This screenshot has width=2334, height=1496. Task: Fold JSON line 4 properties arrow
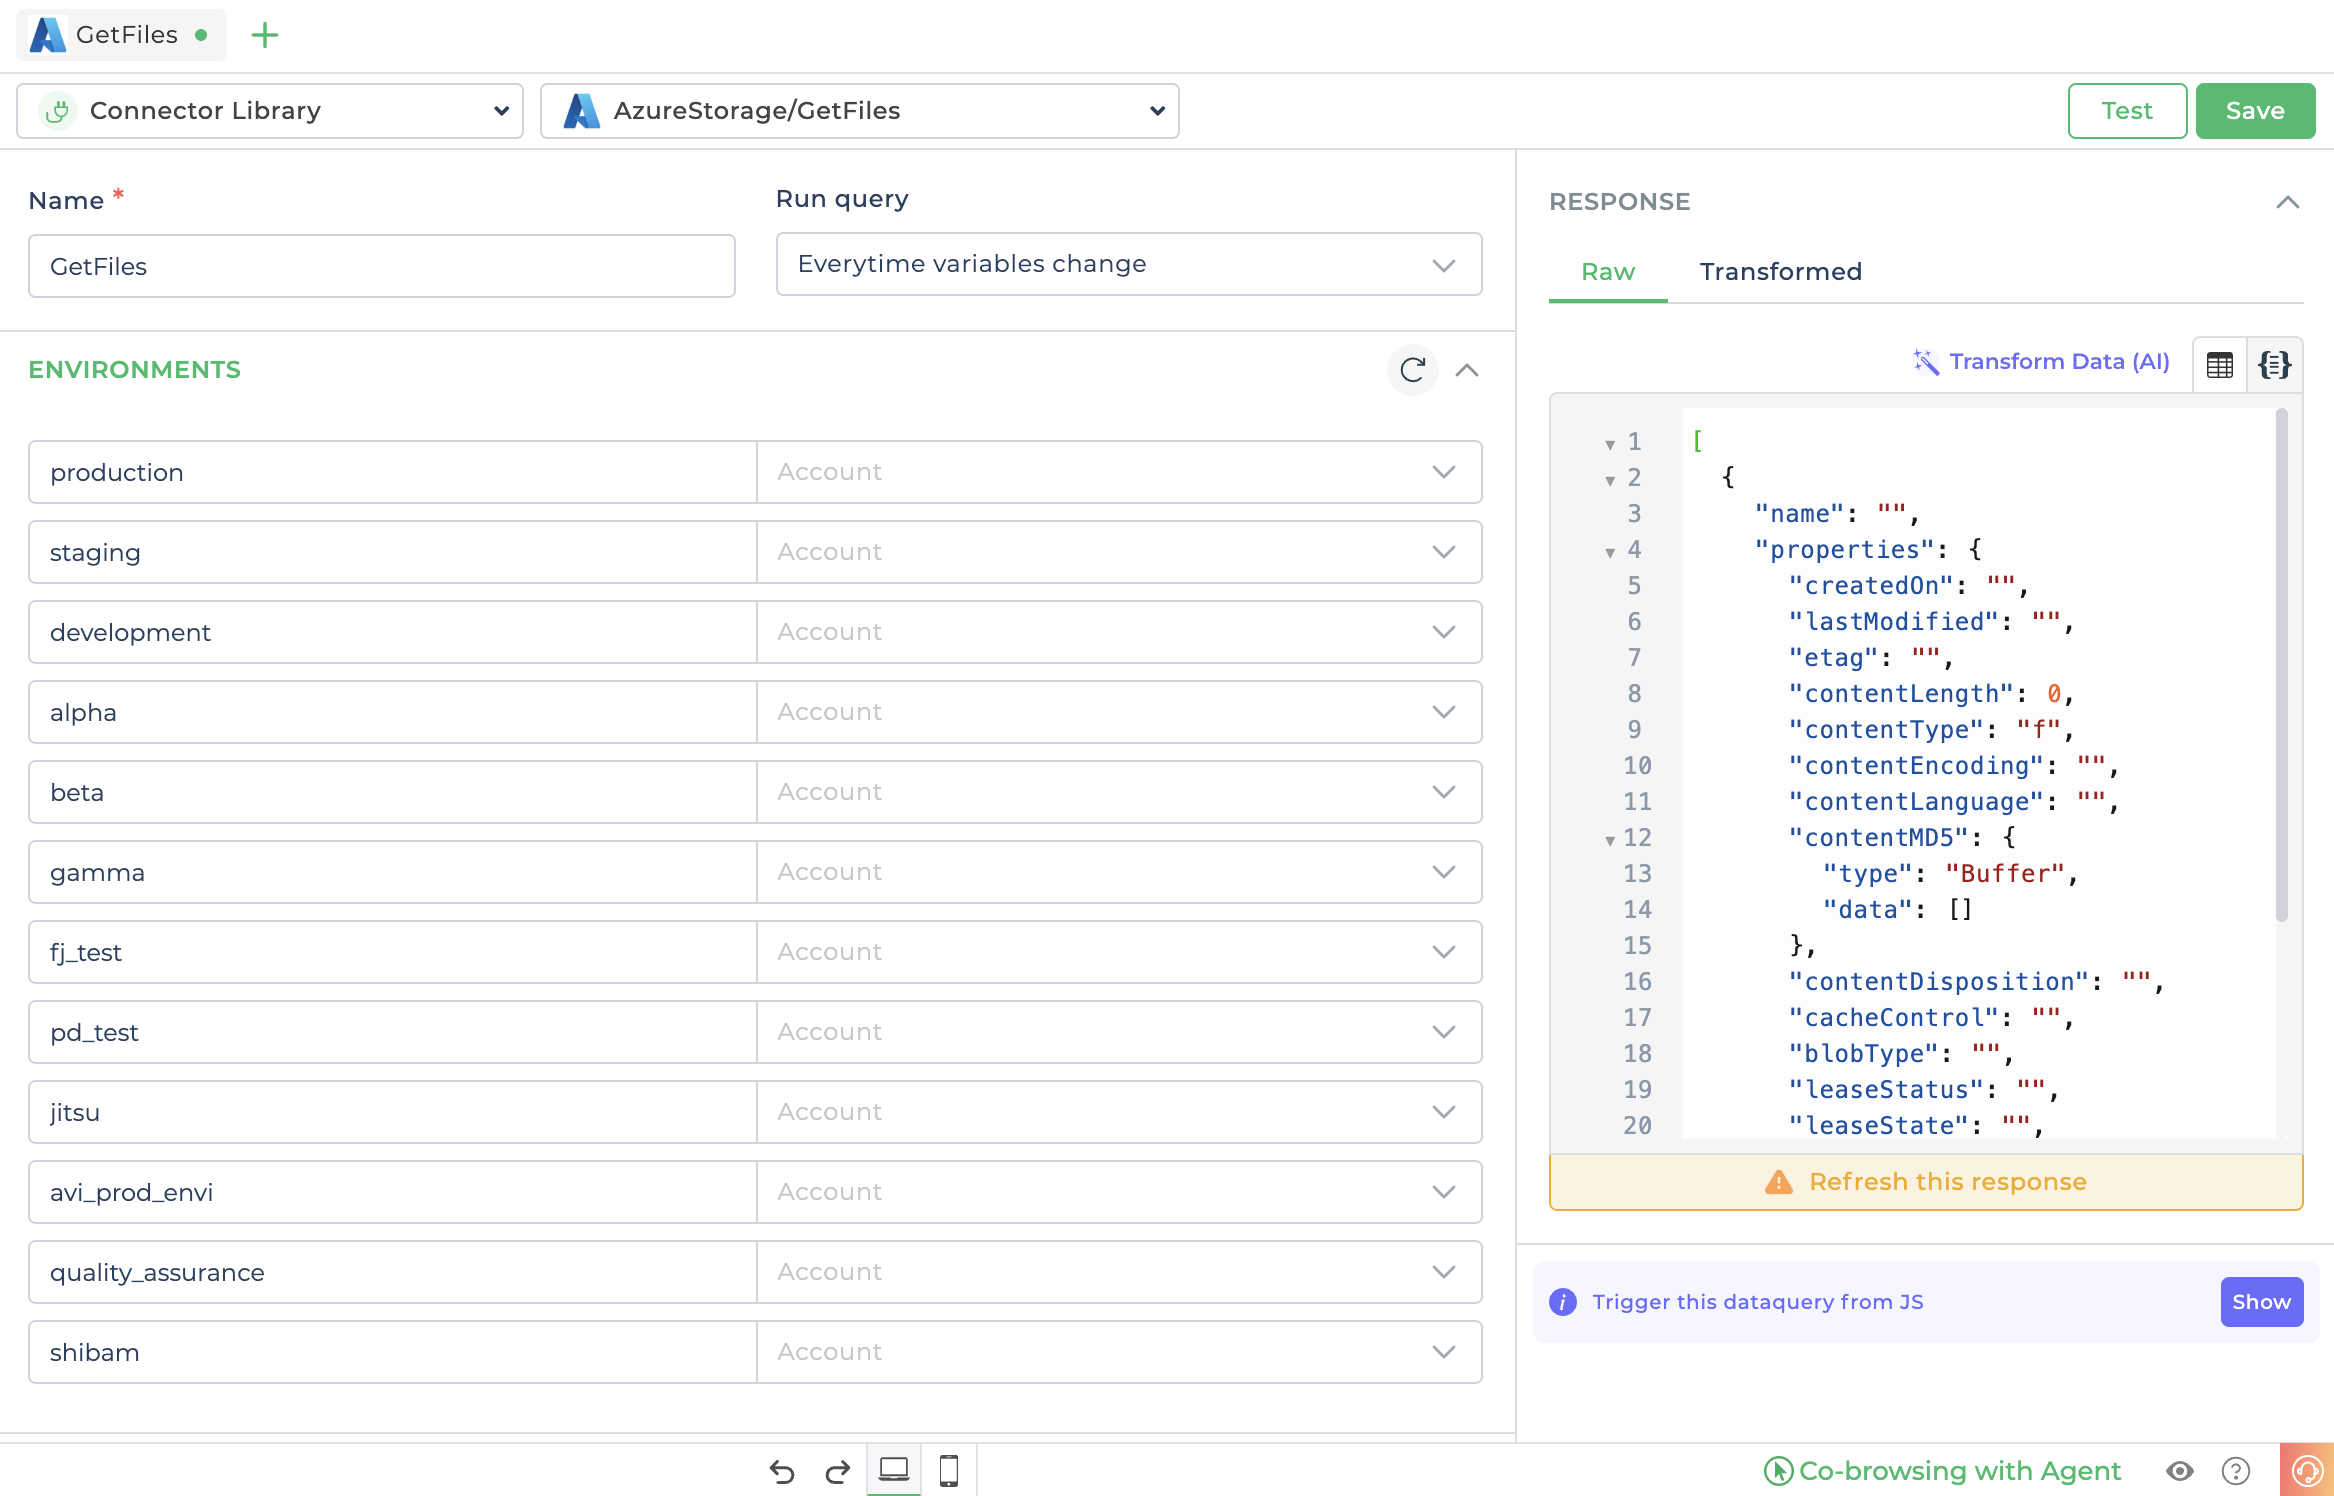pyautogui.click(x=1610, y=552)
